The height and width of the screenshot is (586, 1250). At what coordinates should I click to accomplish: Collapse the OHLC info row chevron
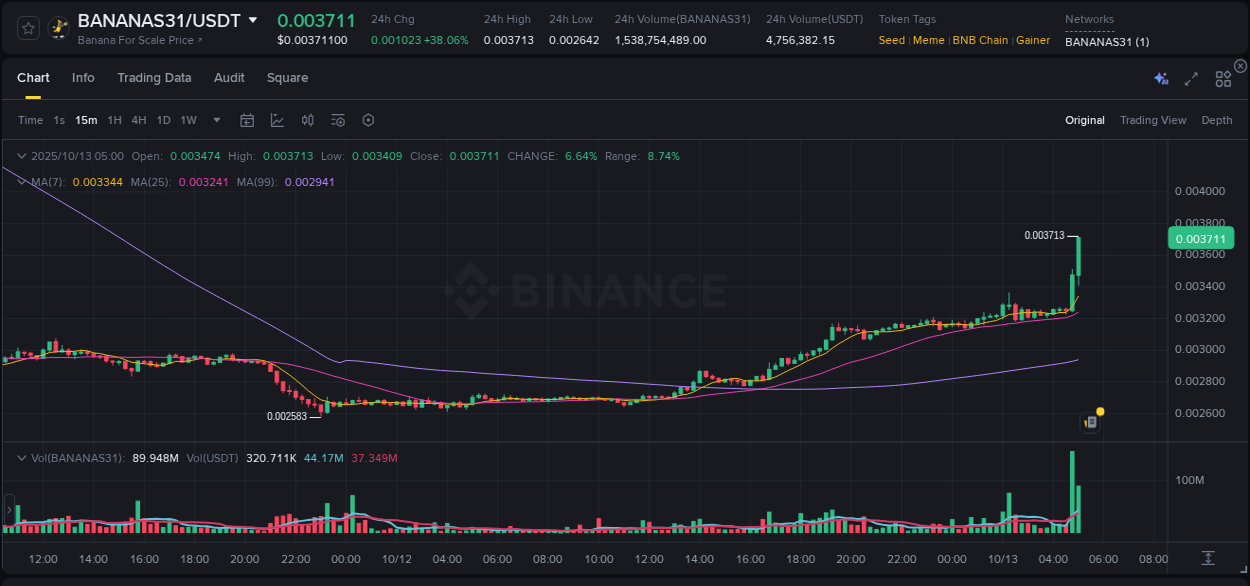pyautogui.click(x=22, y=156)
